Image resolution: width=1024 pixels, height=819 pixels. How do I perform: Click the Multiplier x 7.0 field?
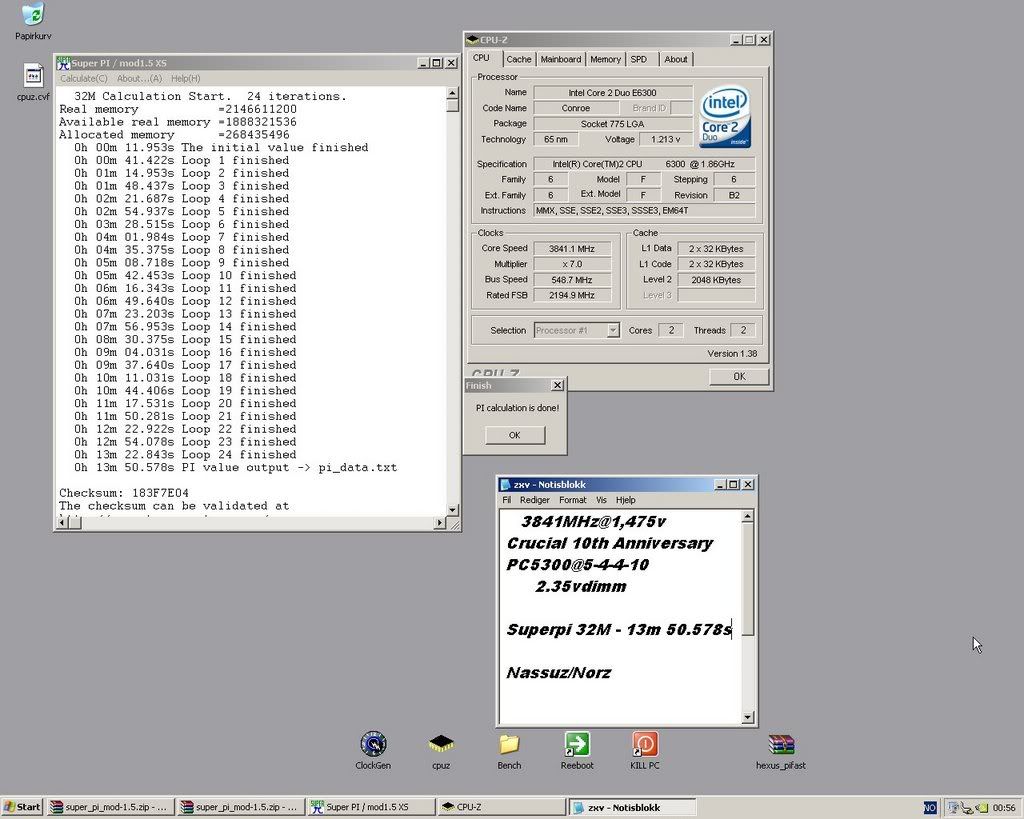click(x=572, y=264)
